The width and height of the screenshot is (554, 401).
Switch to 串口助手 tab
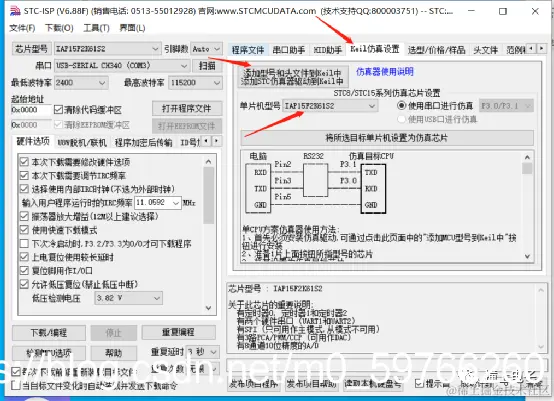289,50
